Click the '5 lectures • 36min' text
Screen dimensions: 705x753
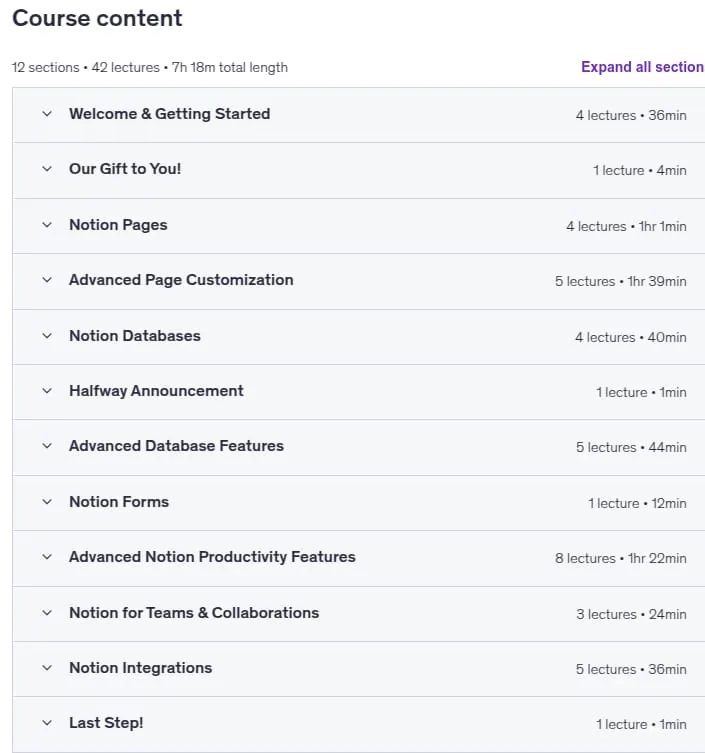tap(631, 669)
